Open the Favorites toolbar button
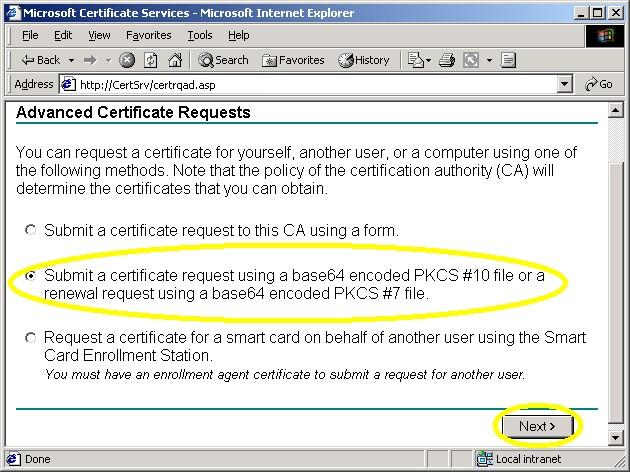This screenshot has width=630, height=472. coord(293,60)
